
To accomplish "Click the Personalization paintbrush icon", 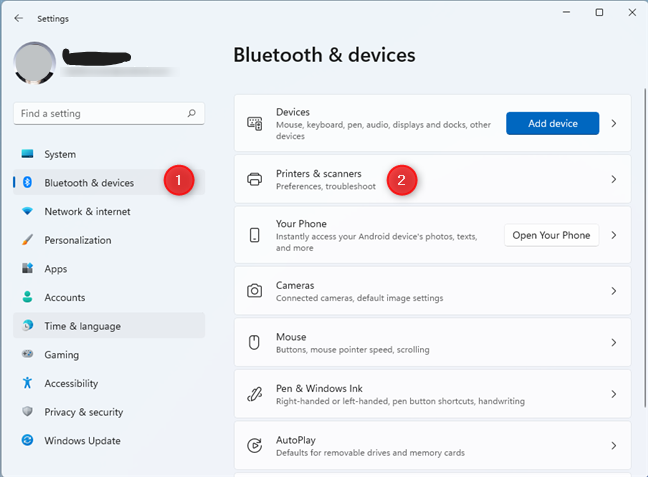I will [x=27, y=240].
